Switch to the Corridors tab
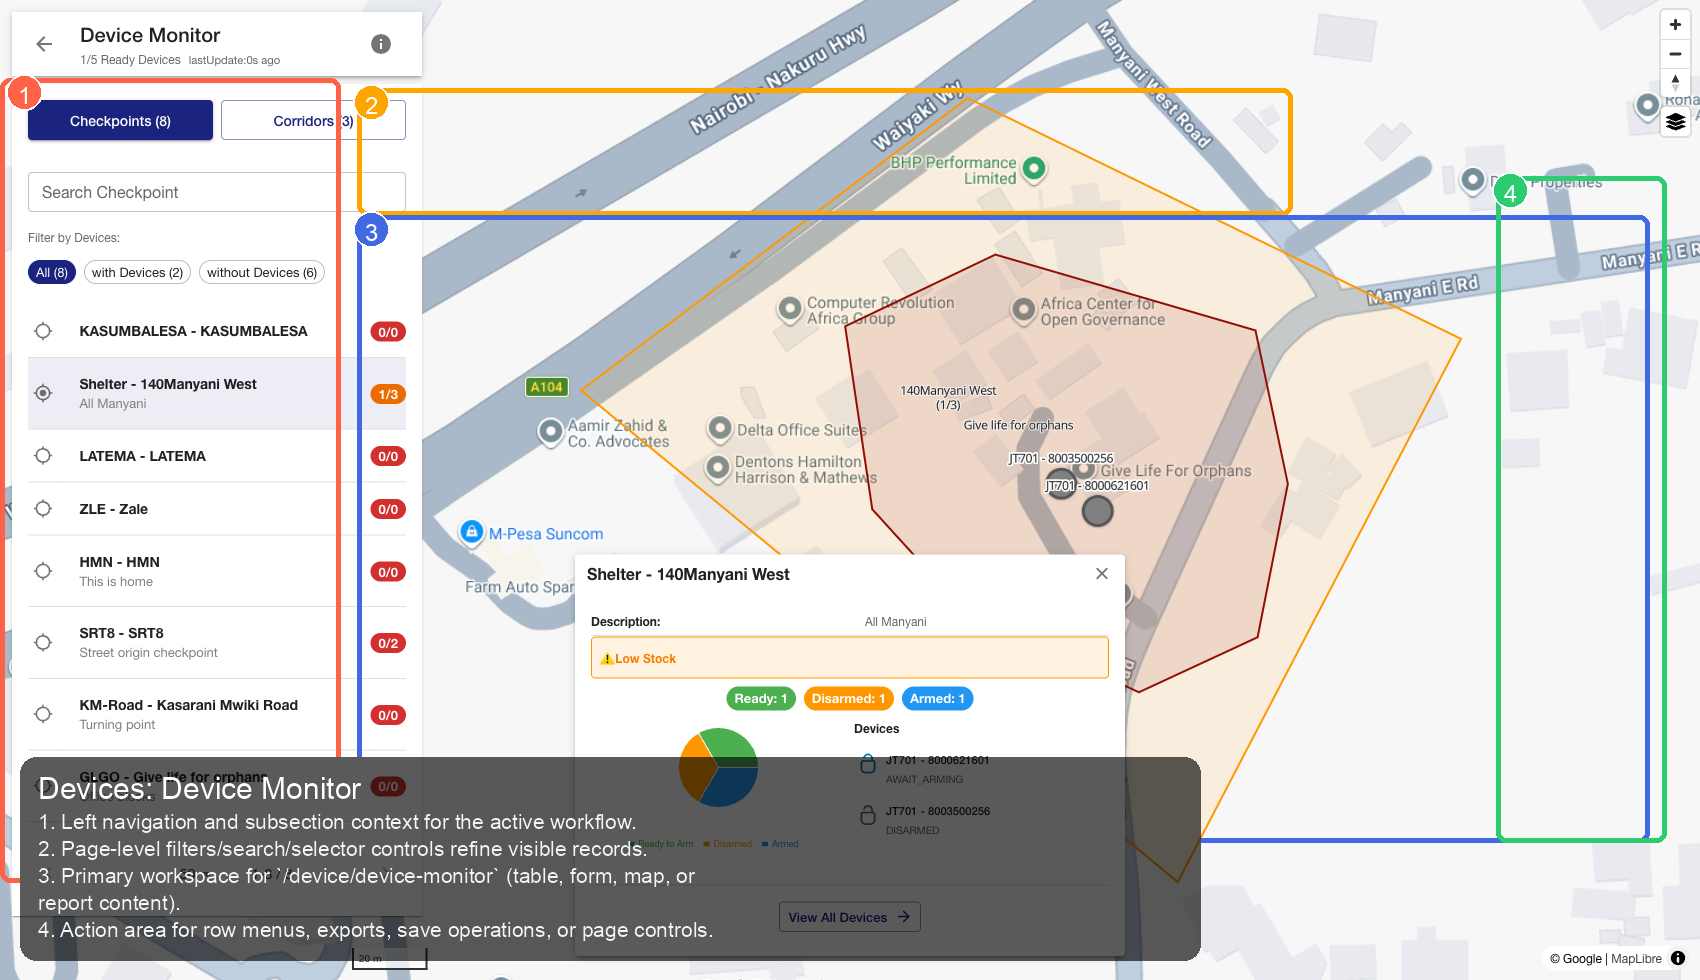The width and height of the screenshot is (1700, 980). click(x=312, y=121)
